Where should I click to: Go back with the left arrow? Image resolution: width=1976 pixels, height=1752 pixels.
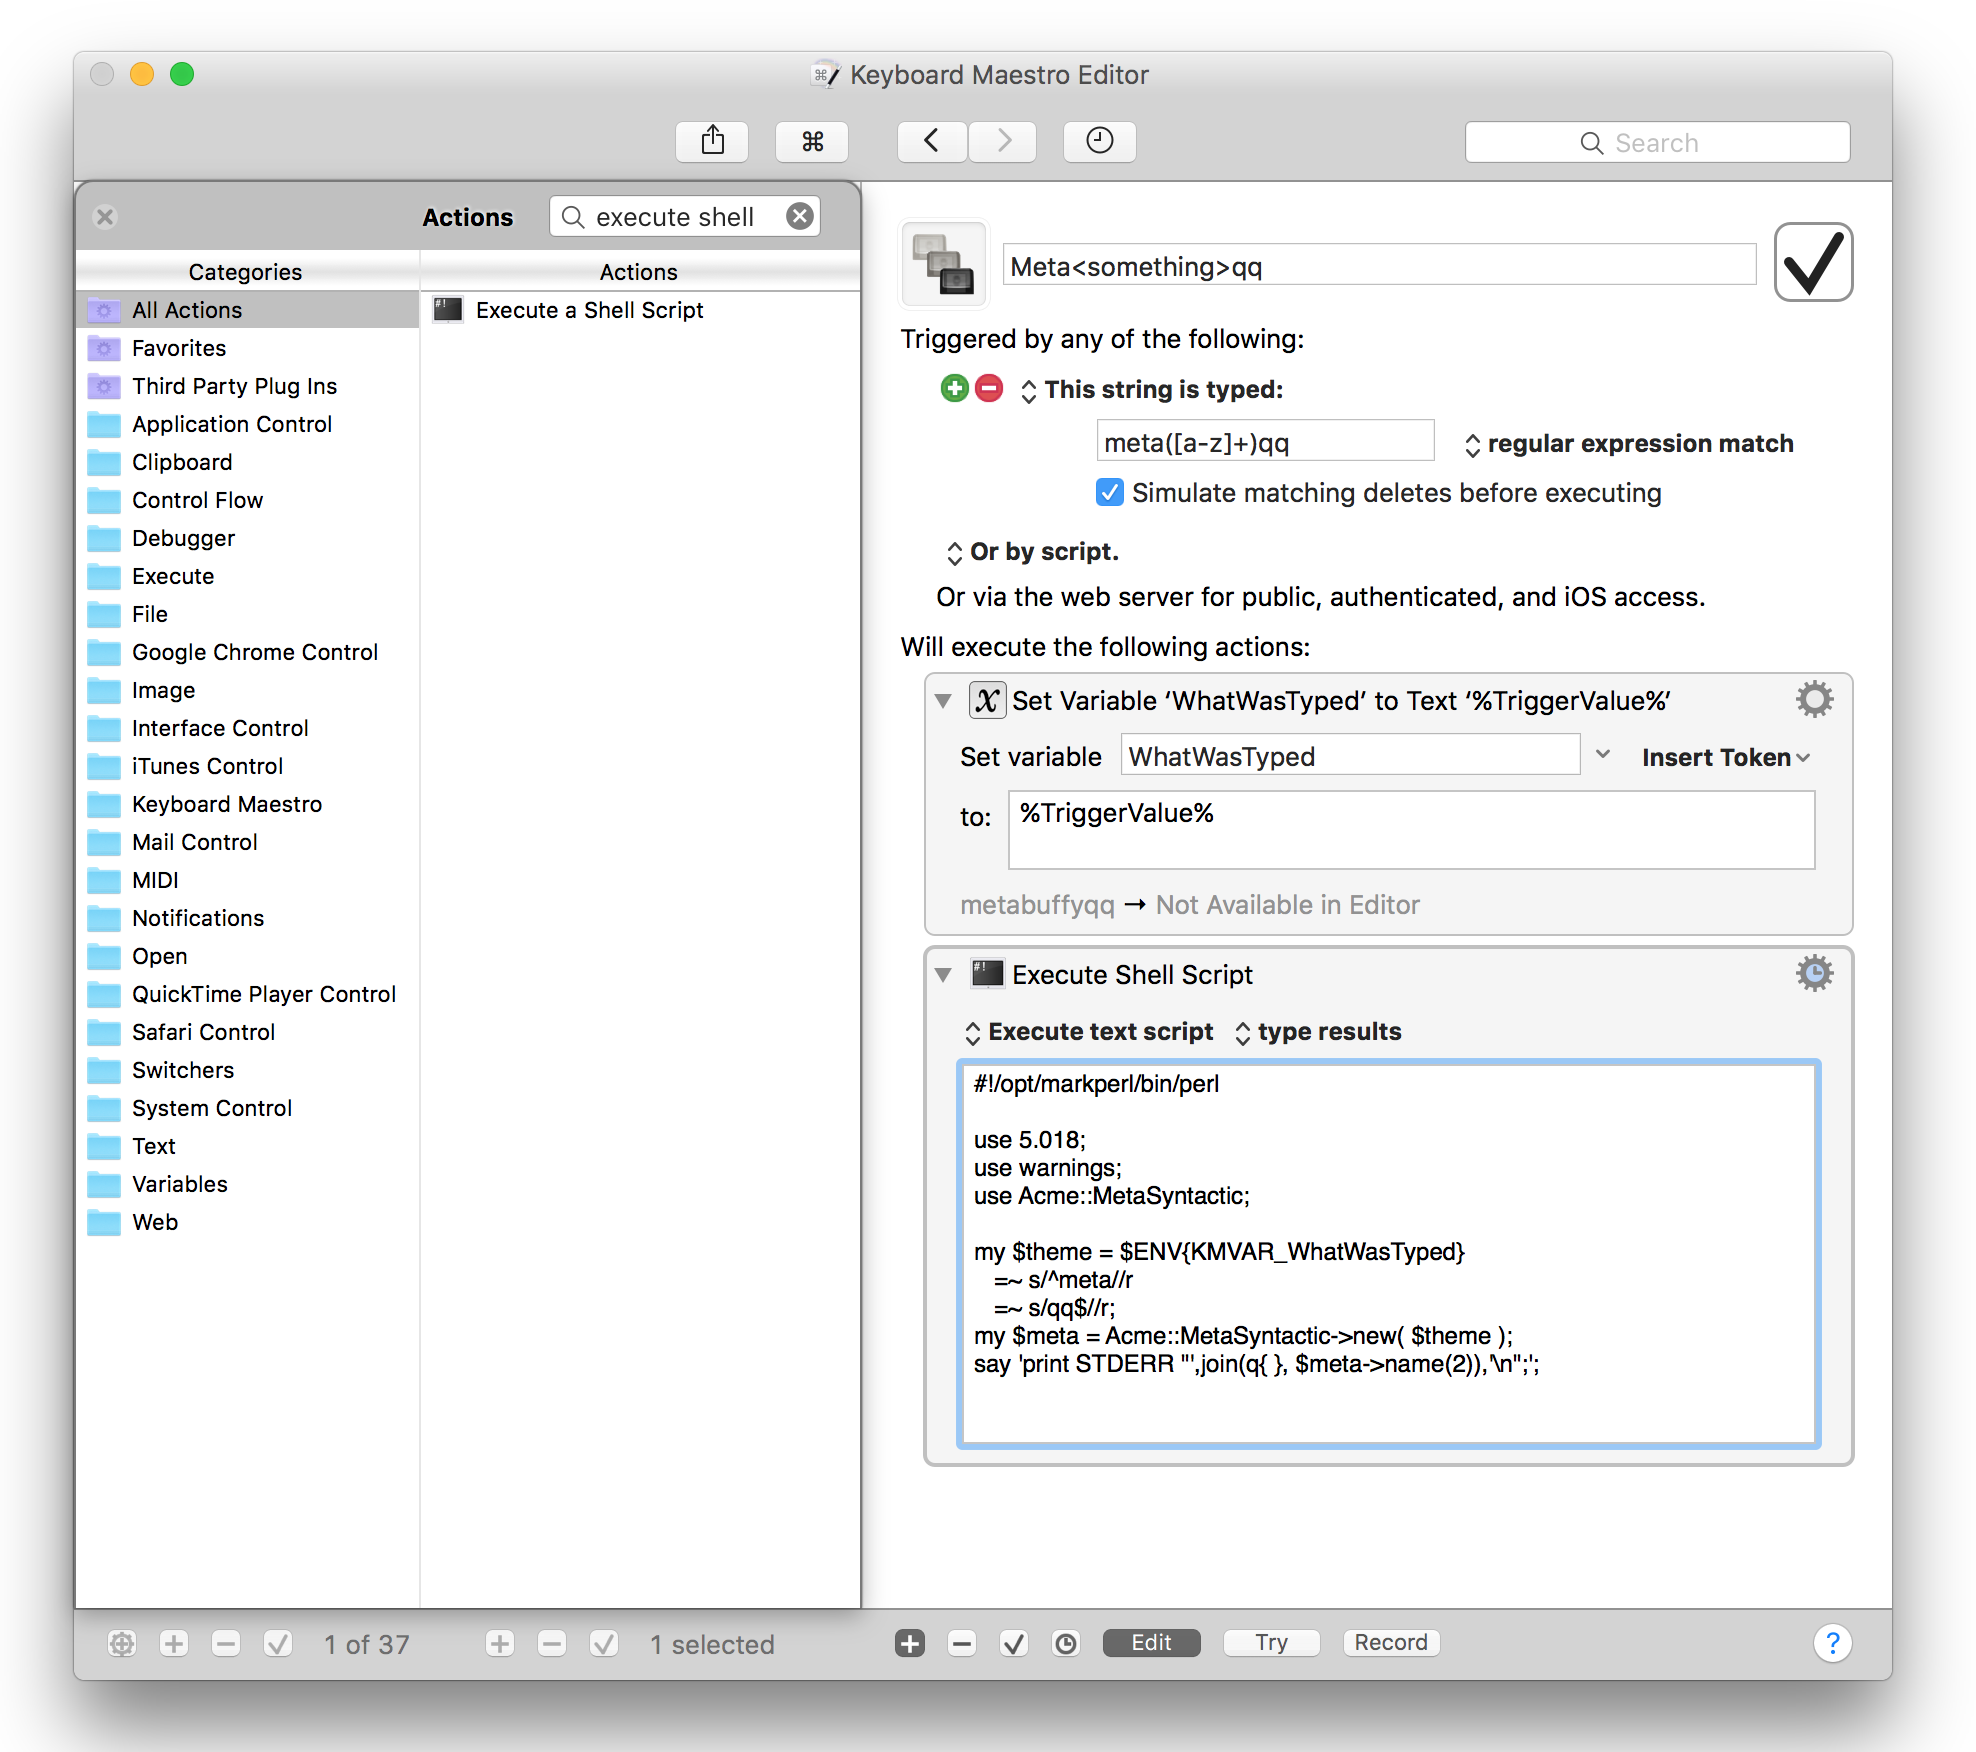(931, 142)
